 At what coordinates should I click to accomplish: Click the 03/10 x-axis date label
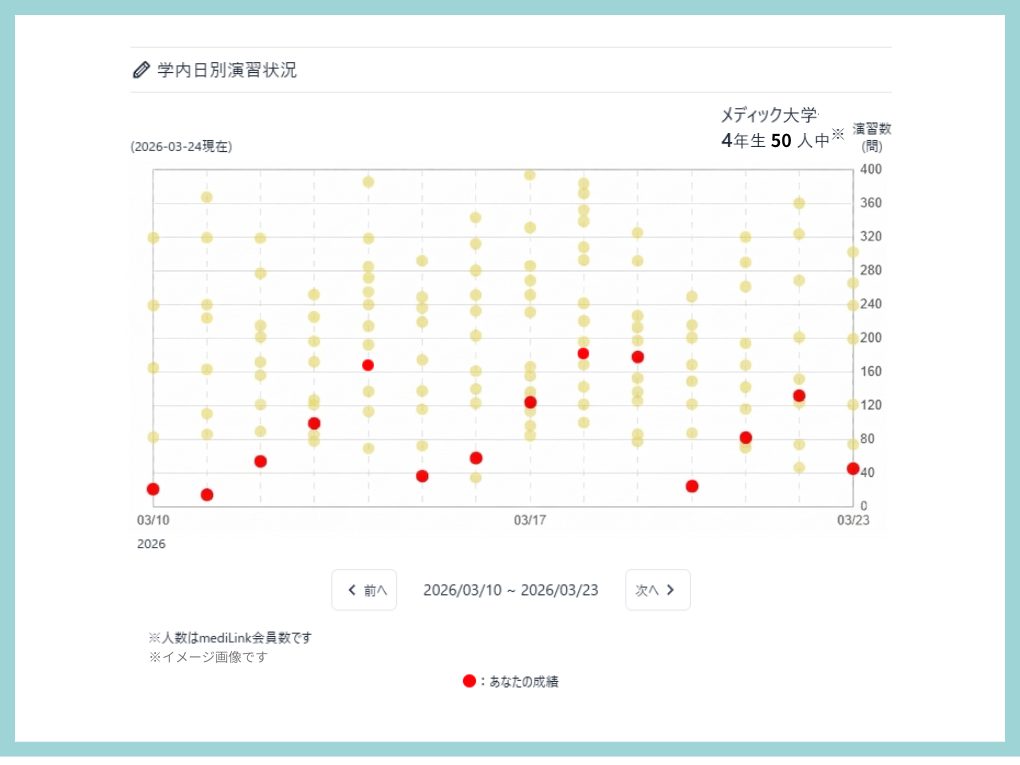coord(153,520)
